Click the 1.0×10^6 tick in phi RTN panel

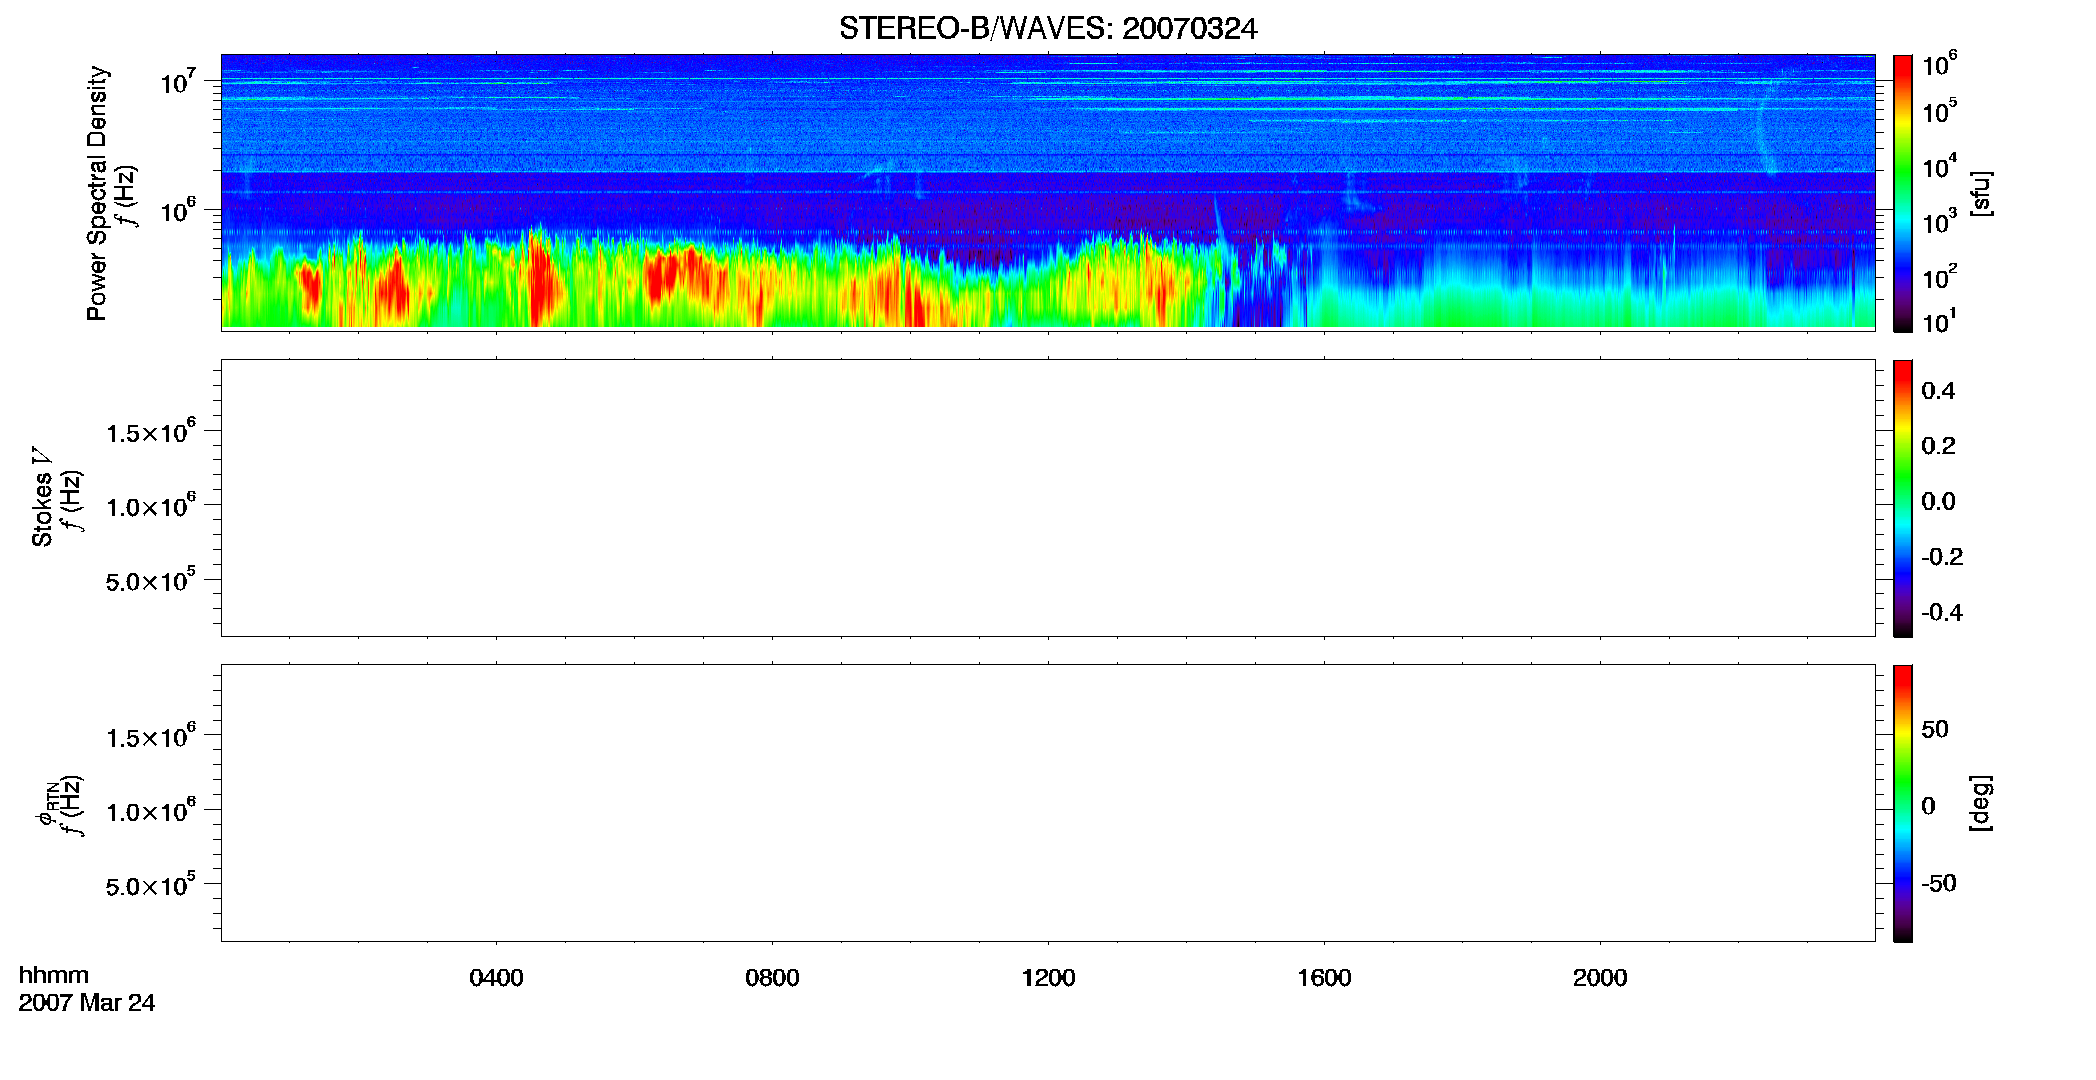coord(151,811)
